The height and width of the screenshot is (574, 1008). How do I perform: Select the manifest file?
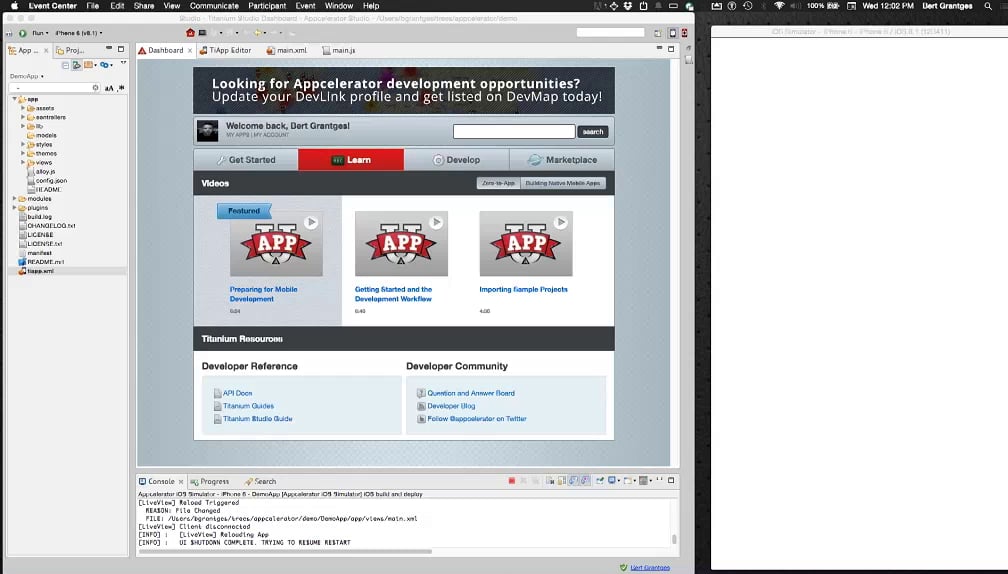pos(35,253)
